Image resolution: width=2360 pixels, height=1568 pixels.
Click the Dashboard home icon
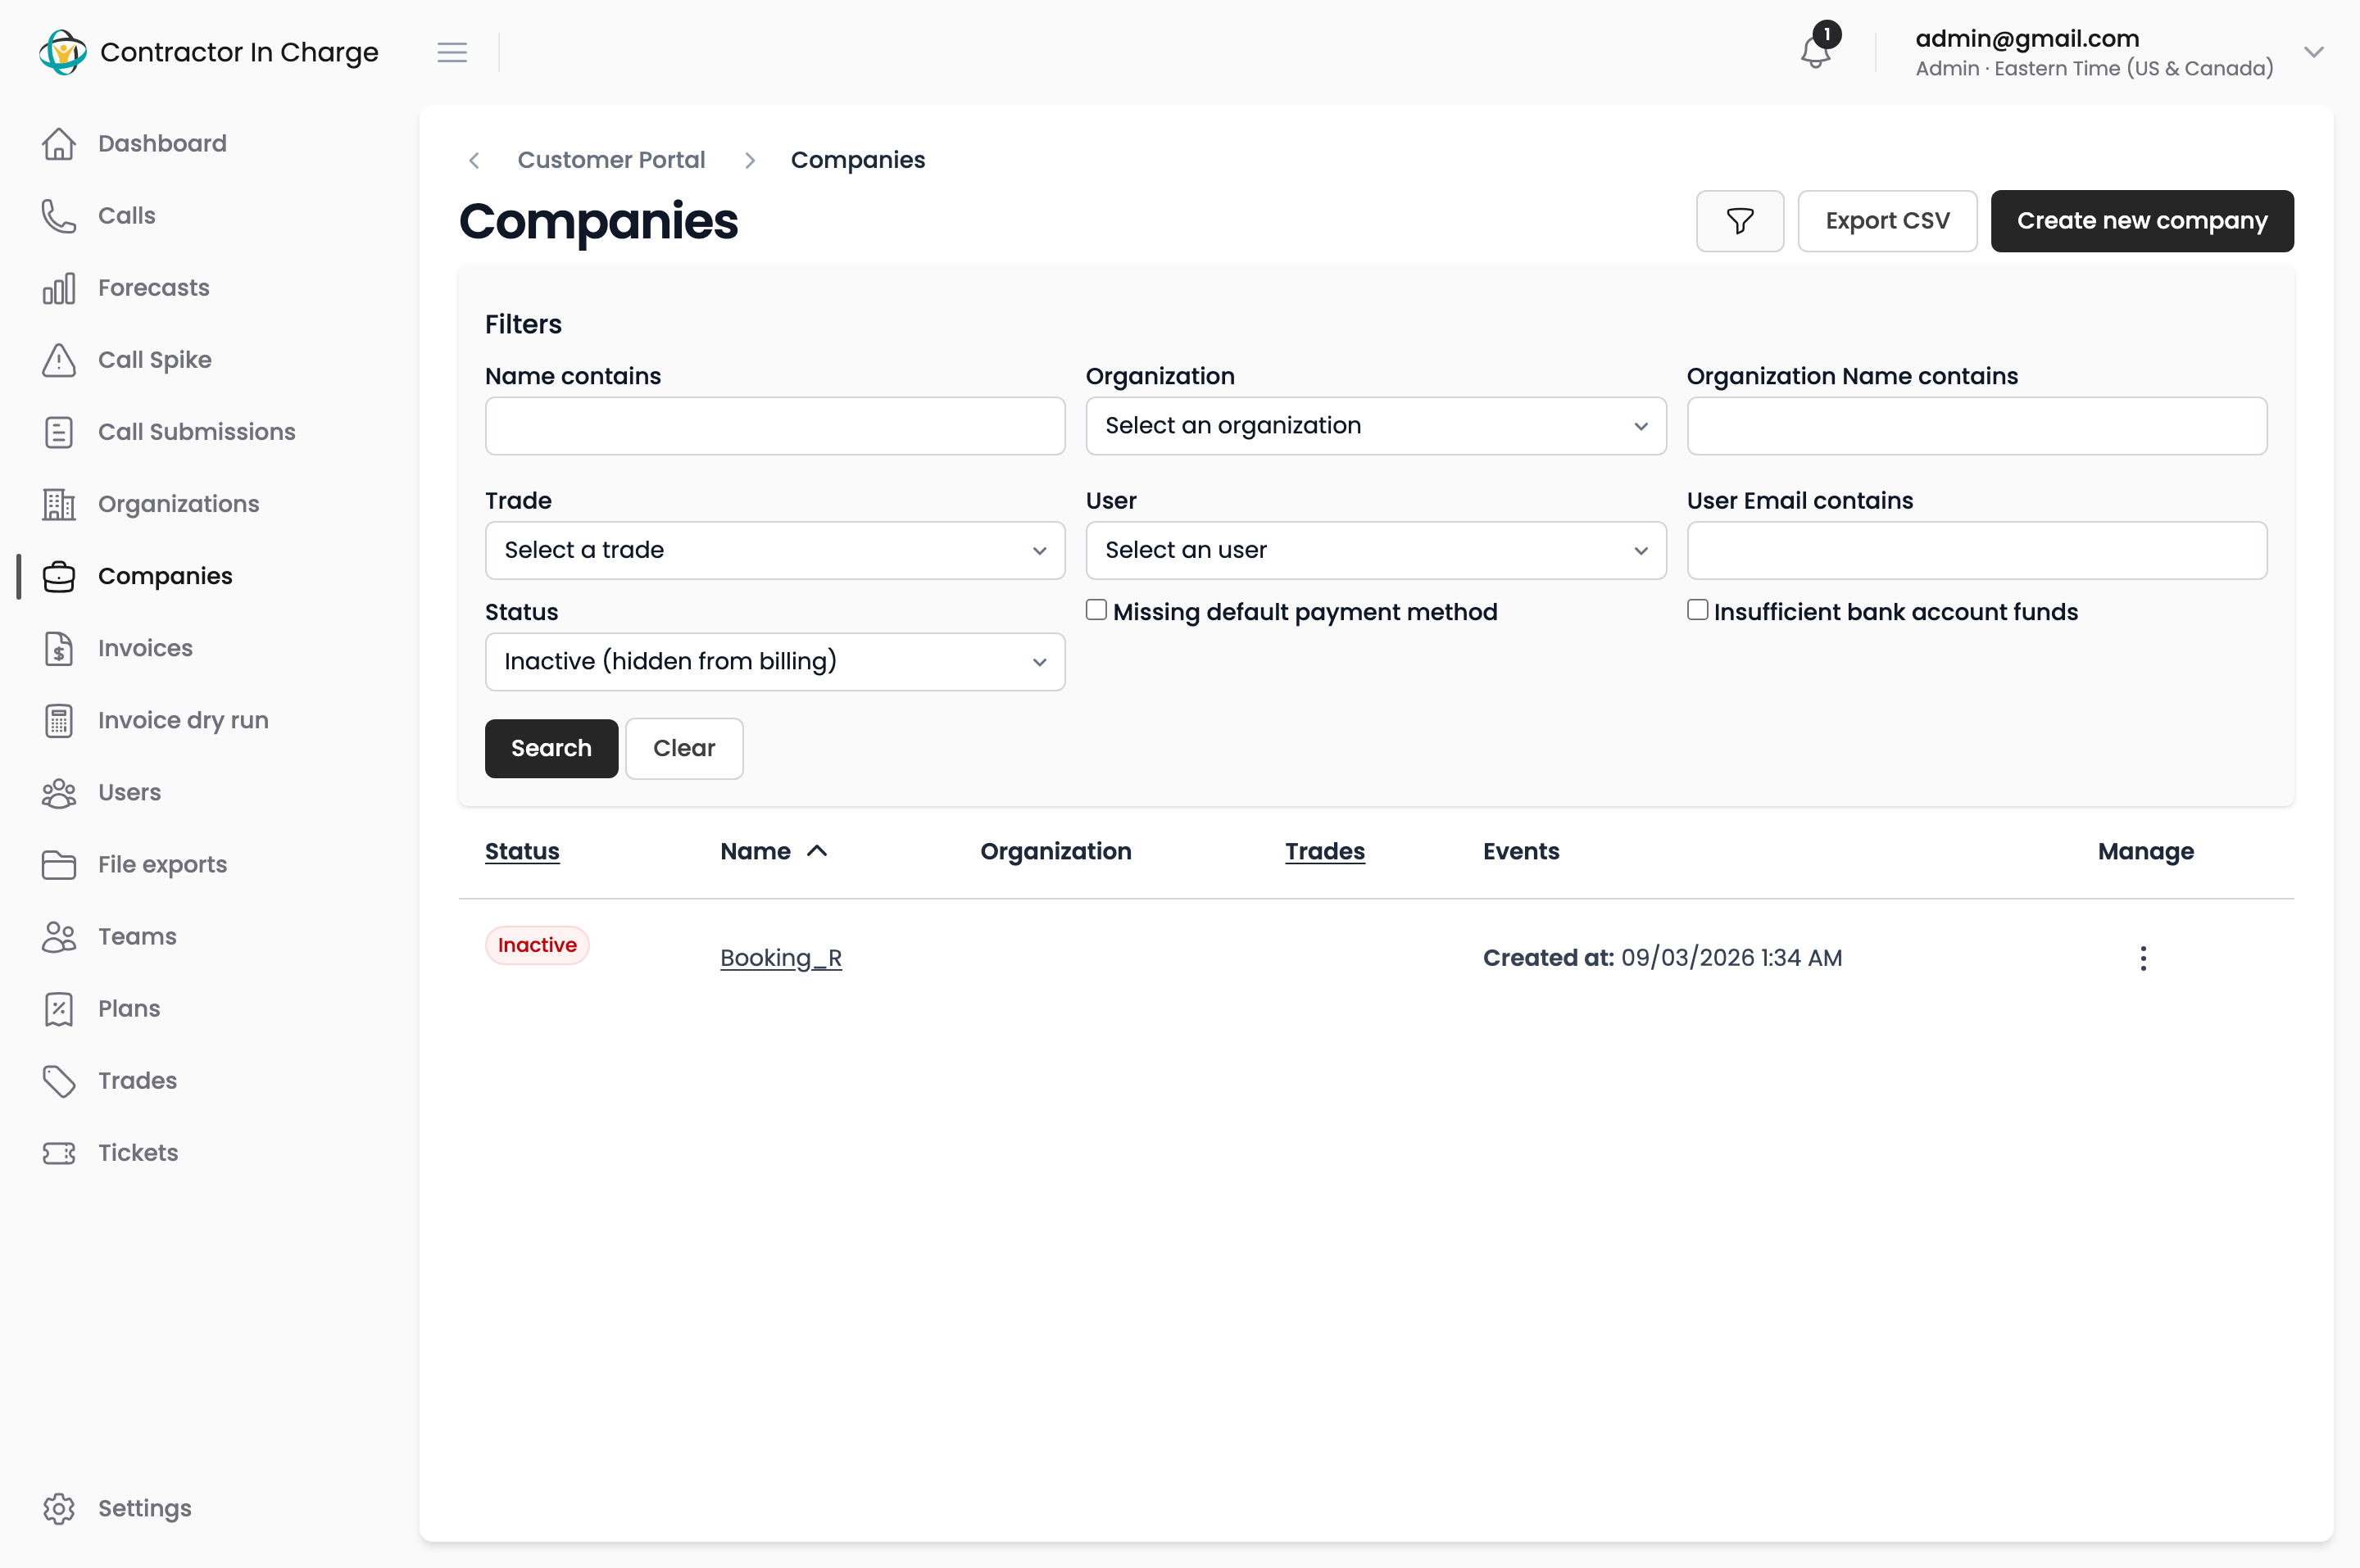[59, 144]
